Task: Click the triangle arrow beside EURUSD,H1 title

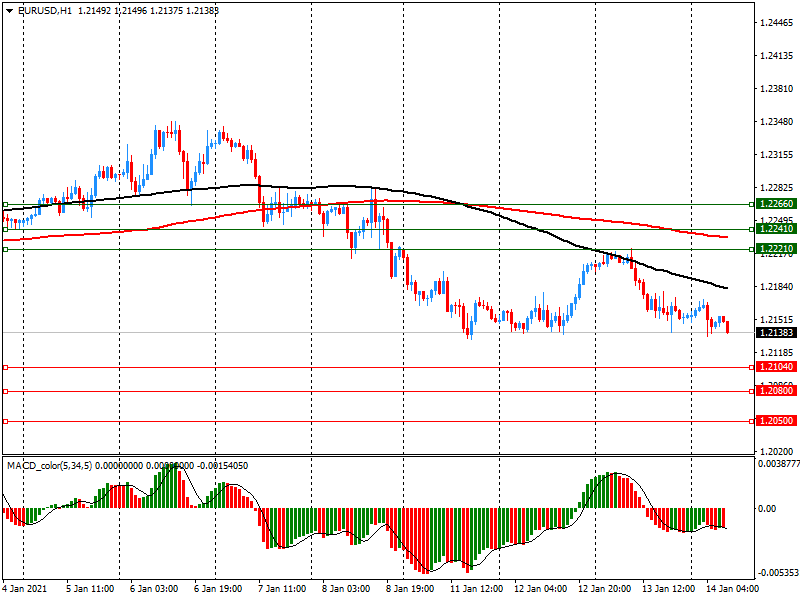Action: pos(8,11)
